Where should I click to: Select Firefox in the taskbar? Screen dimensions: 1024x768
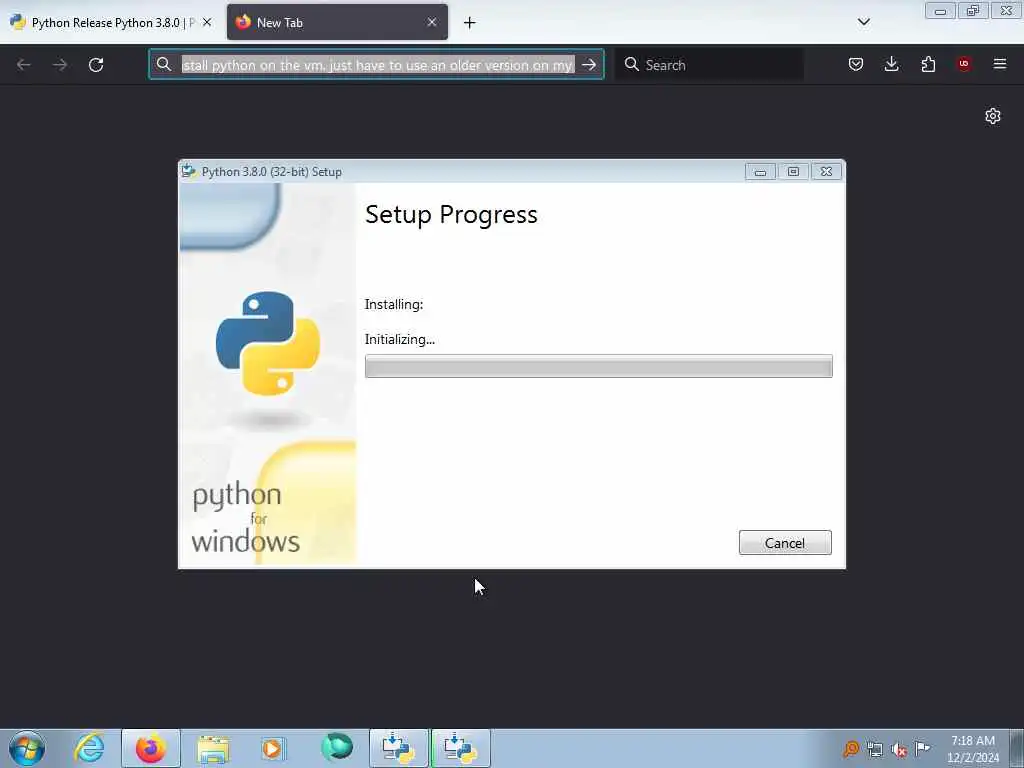coord(151,748)
